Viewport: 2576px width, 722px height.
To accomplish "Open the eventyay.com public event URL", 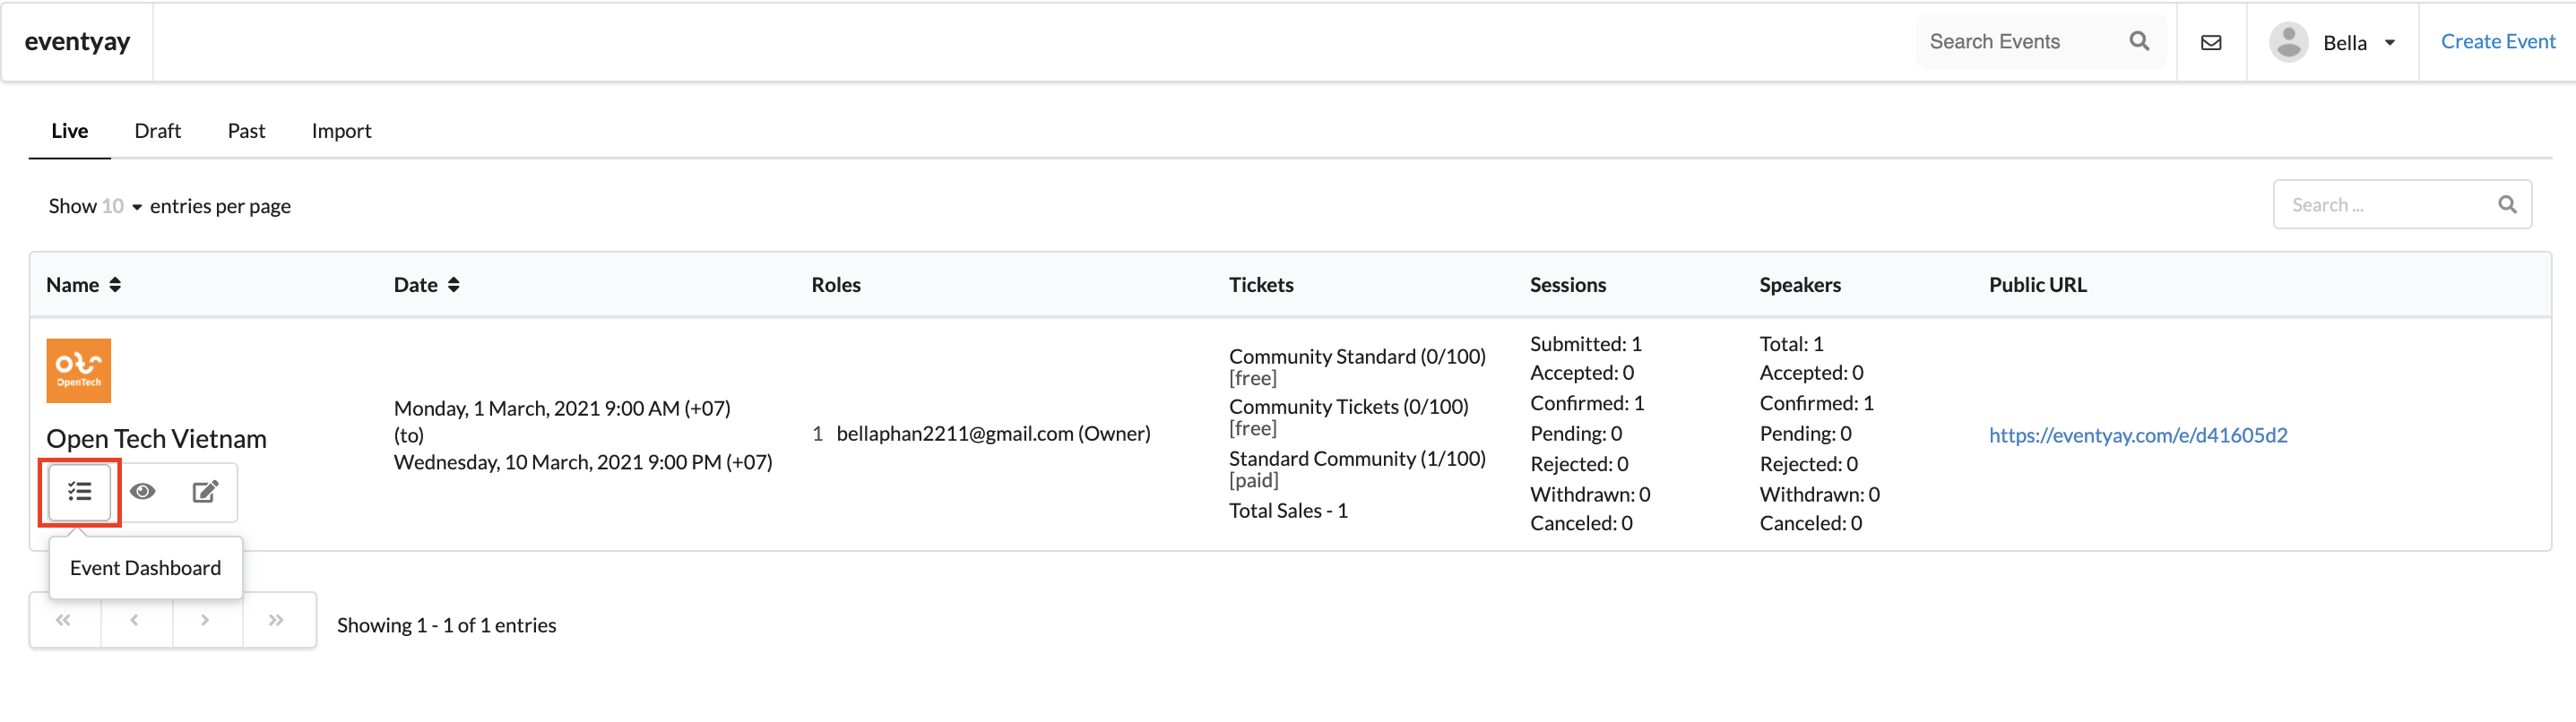I will coord(2138,435).
